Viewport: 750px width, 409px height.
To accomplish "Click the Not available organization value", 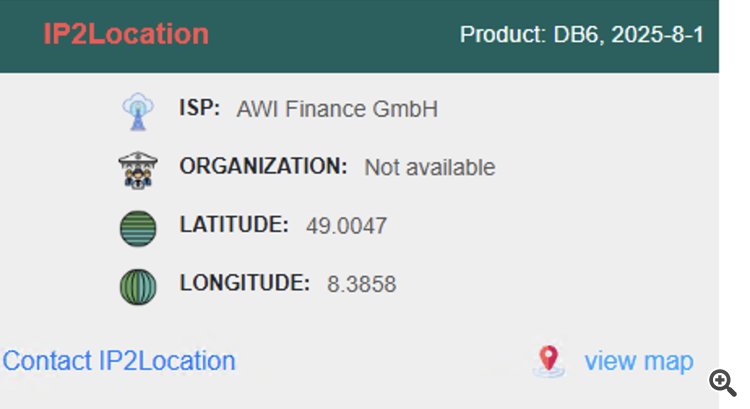I will click(x=429, y=168).
